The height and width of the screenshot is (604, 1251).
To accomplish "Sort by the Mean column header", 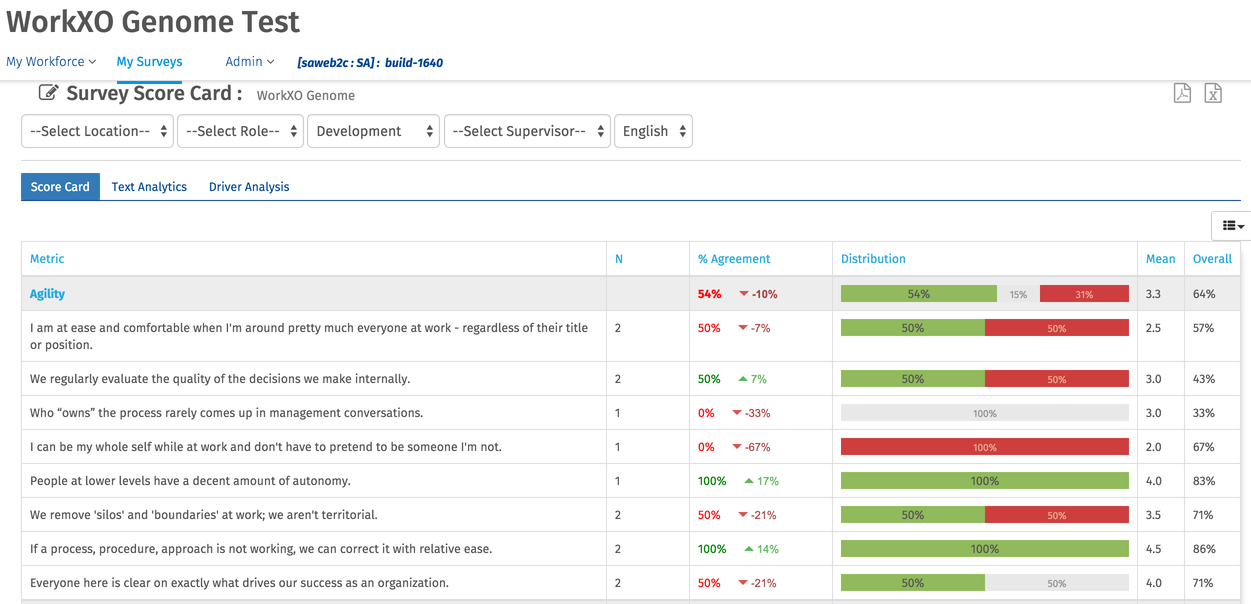I will pos(1161,259).
